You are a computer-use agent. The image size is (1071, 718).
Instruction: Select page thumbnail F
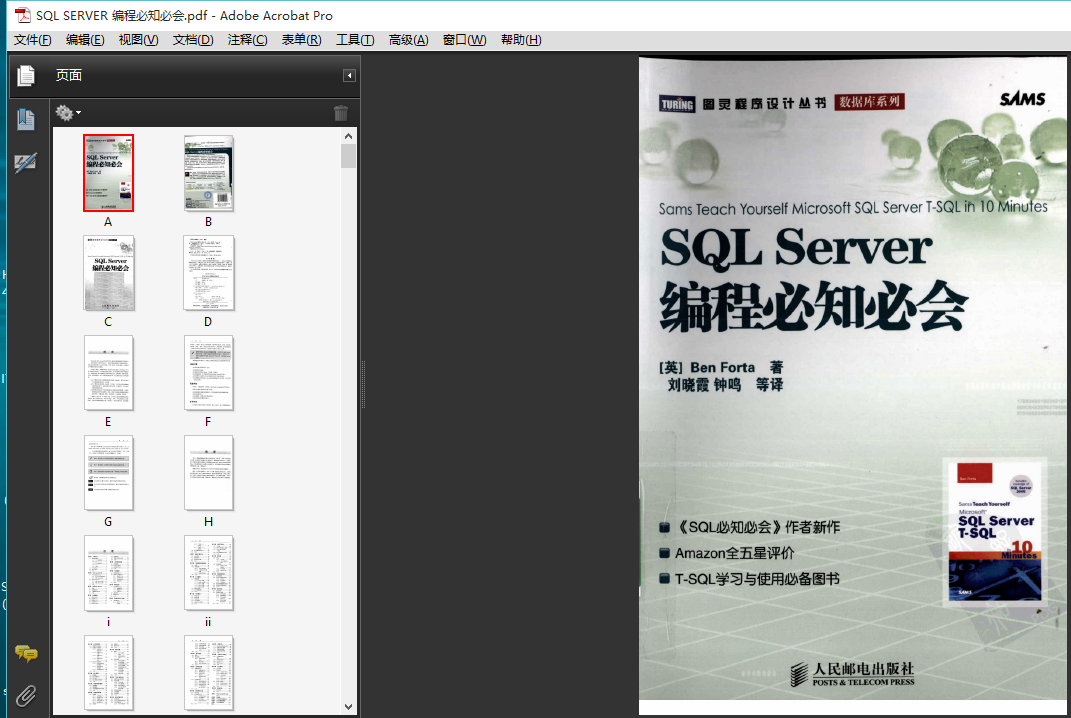(x=208, y=373)
